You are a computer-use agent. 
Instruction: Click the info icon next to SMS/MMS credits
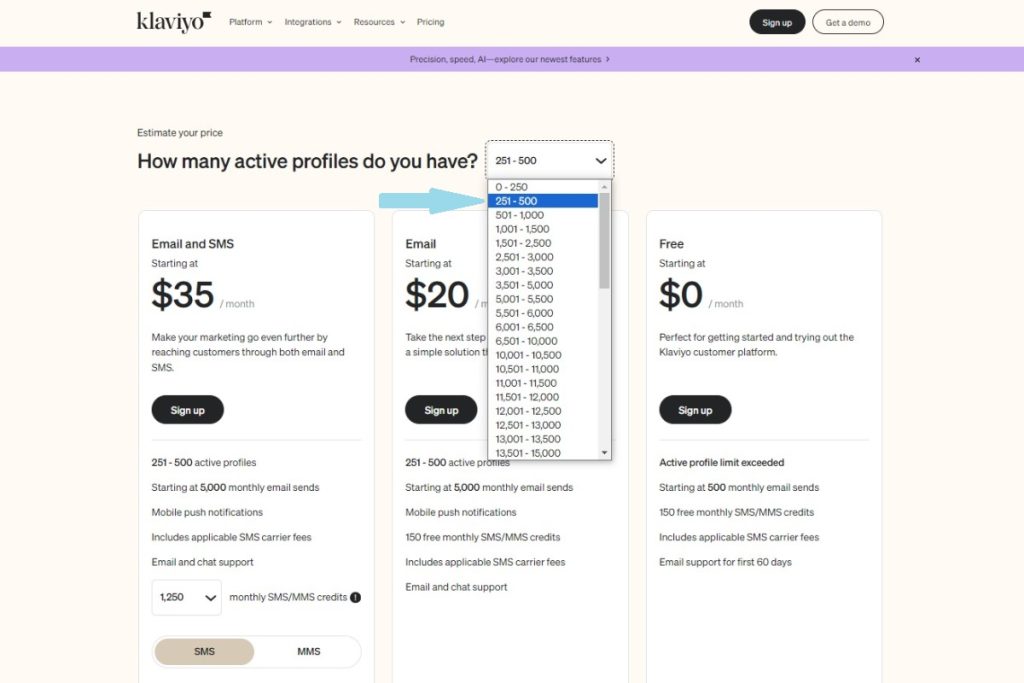pos(355,597)
